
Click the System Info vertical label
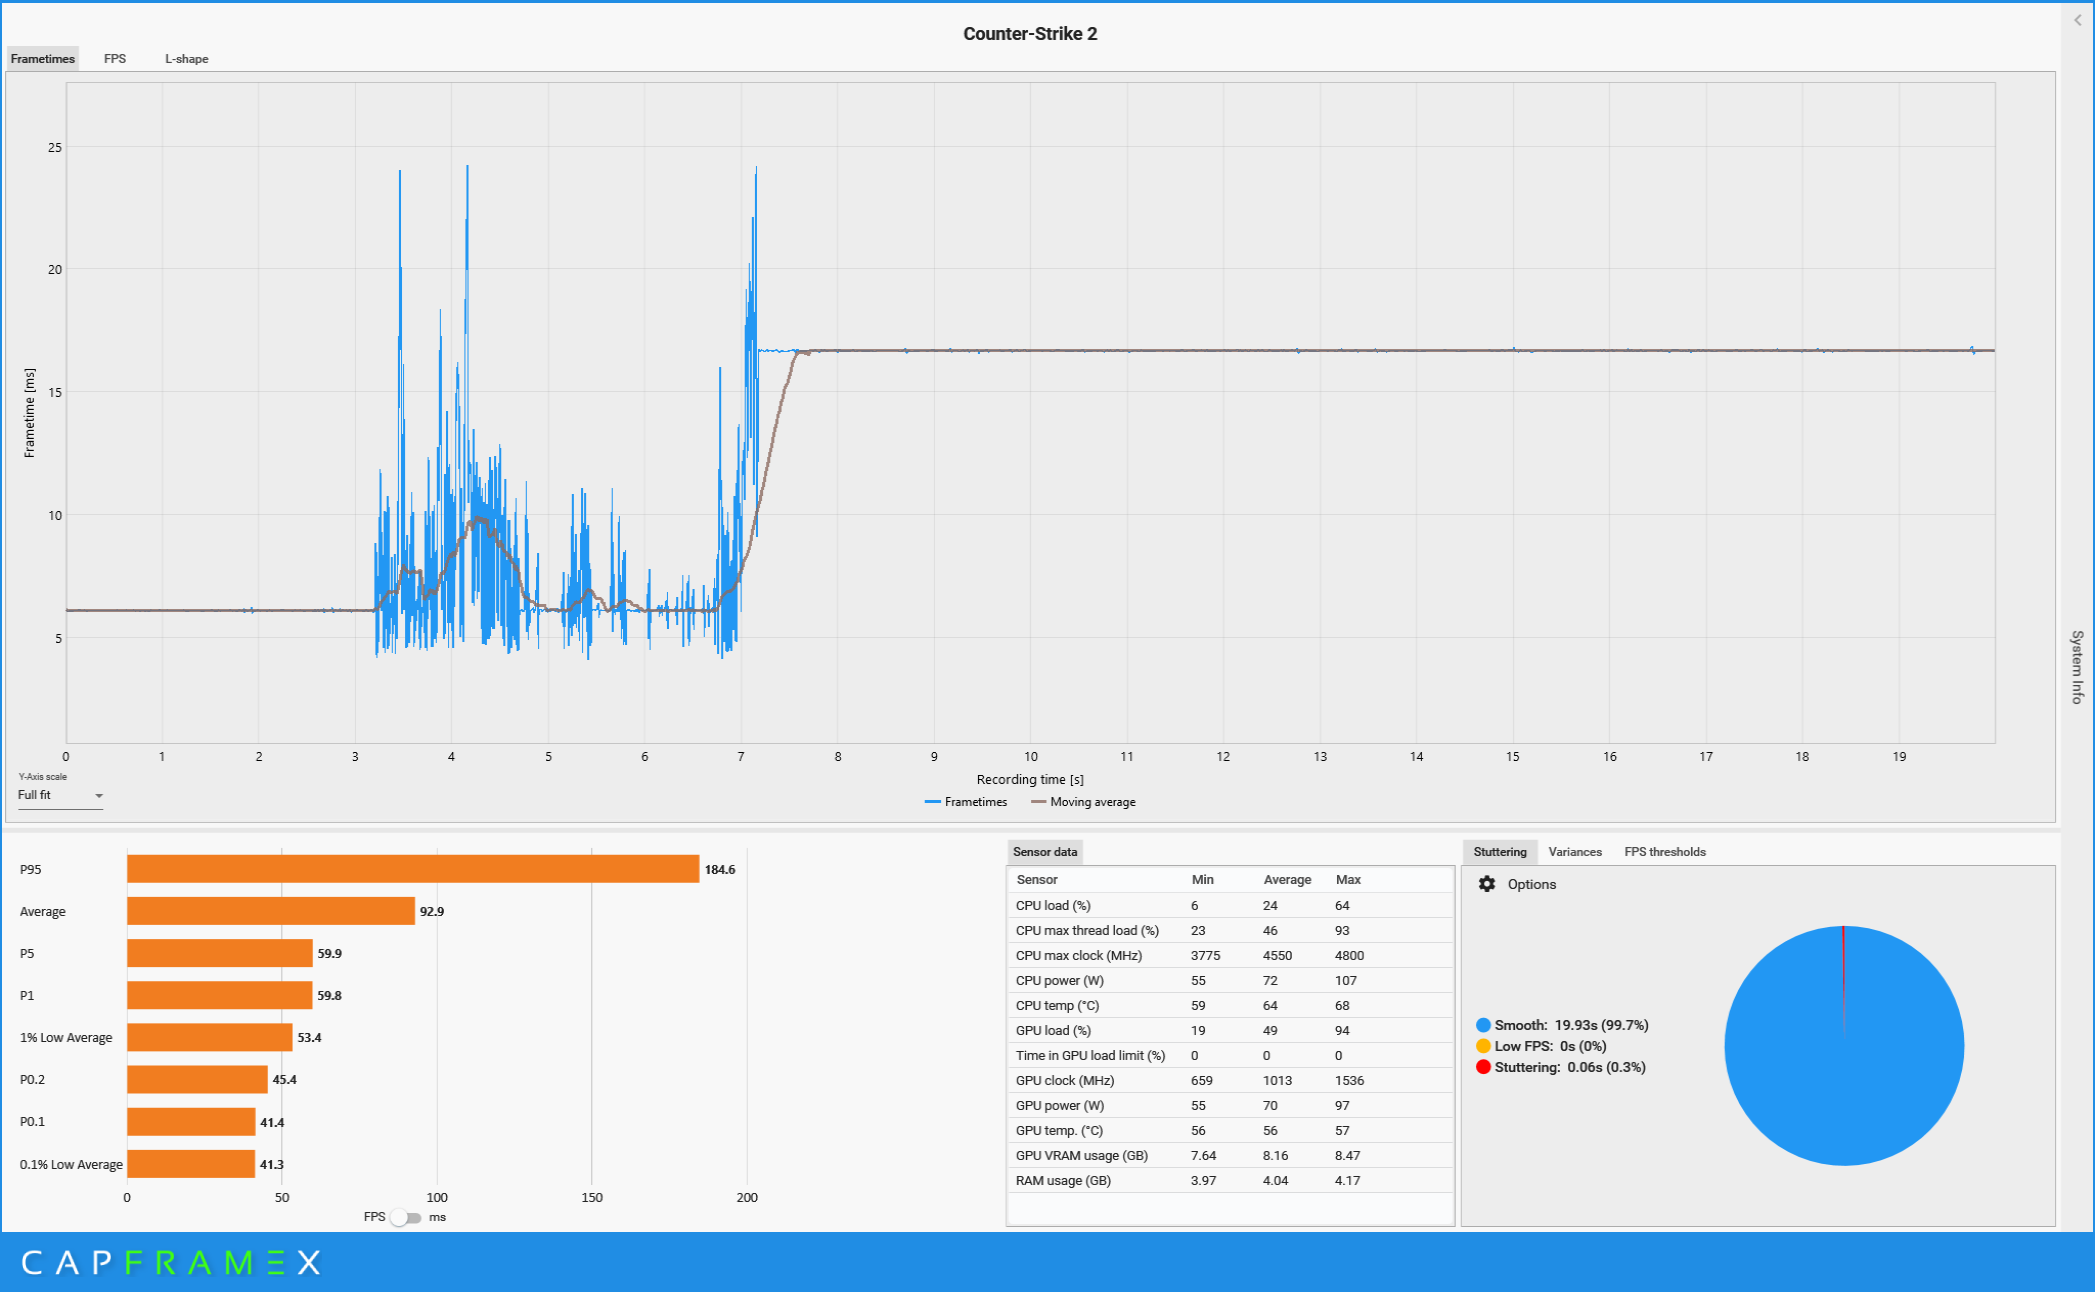click(2077, 667)
